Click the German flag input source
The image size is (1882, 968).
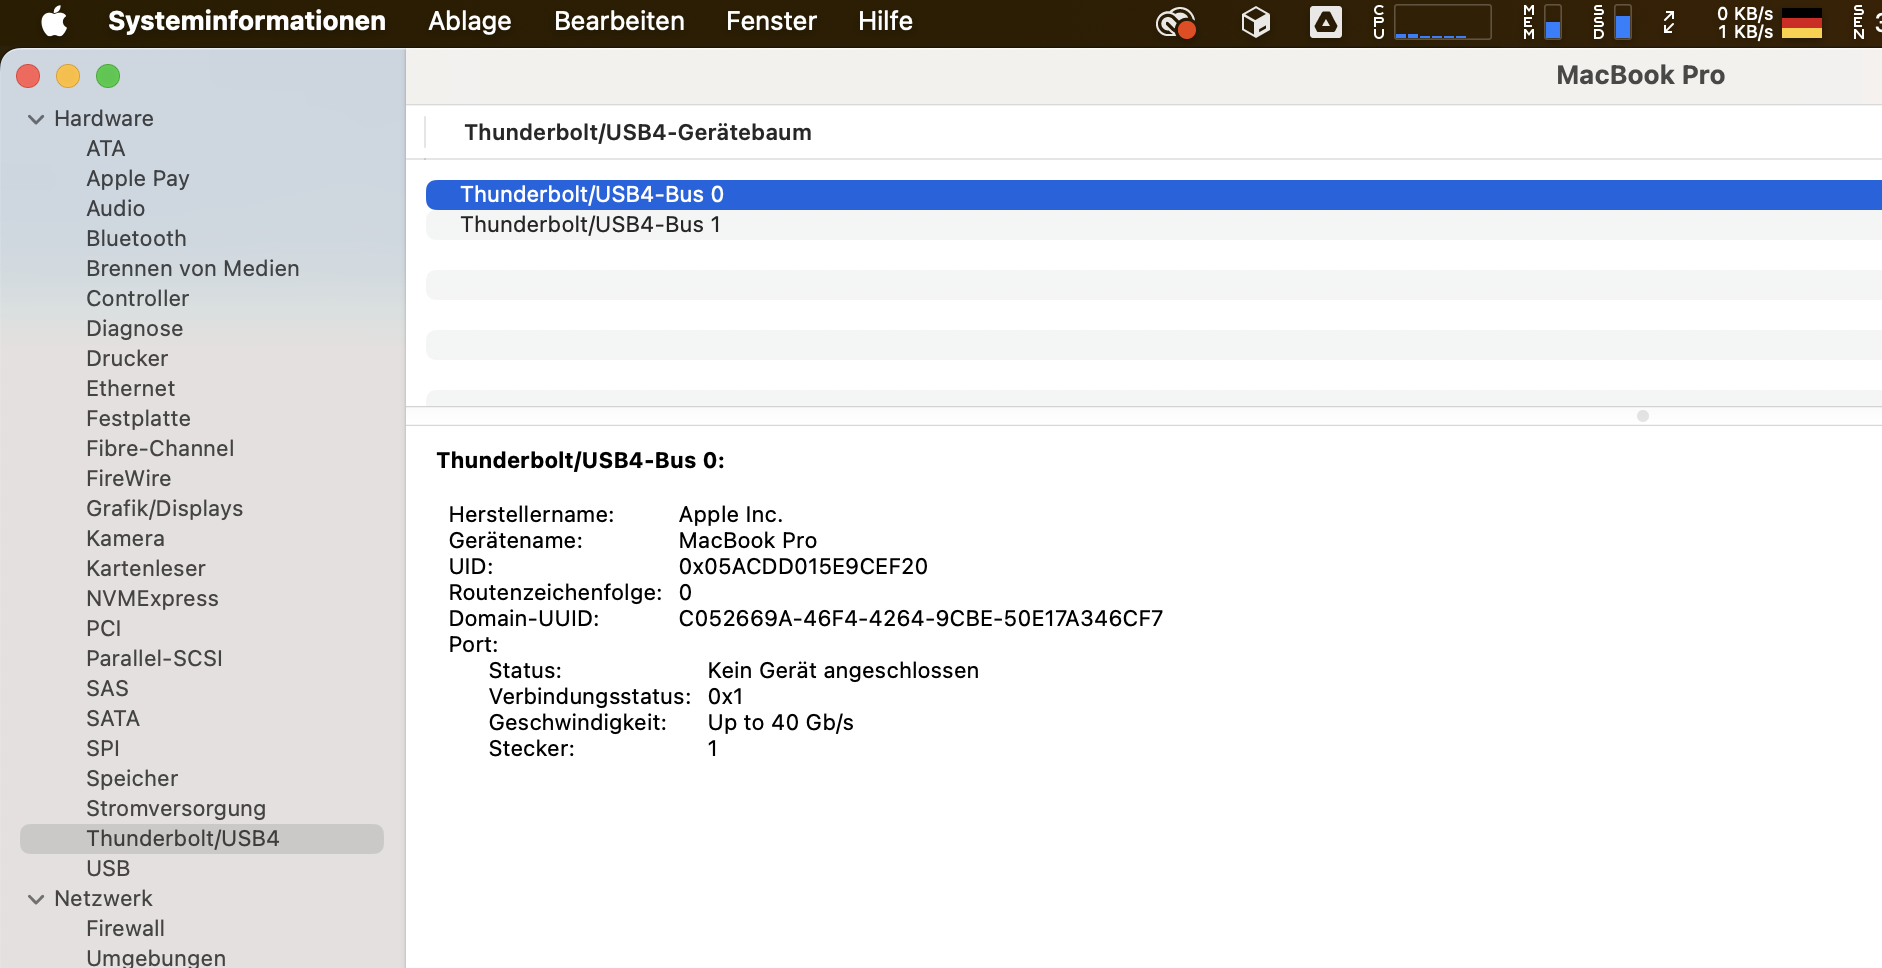point(1802,22)
